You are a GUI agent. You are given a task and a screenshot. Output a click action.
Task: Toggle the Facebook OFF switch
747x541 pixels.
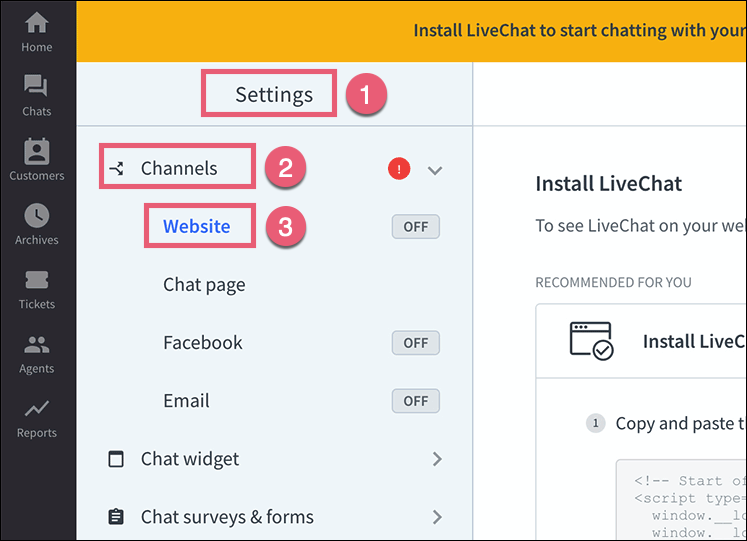415,343
